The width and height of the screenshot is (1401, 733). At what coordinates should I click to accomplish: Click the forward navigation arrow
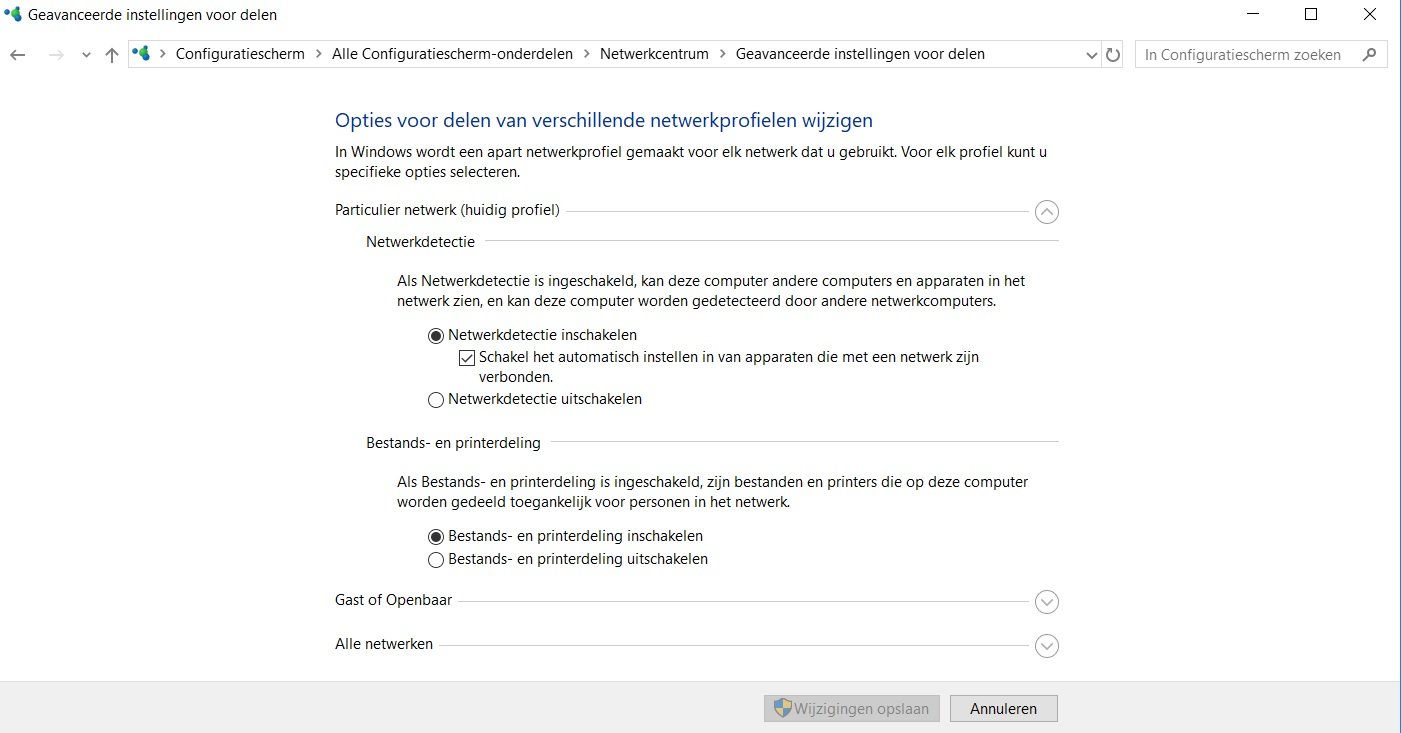pos(56,55)
